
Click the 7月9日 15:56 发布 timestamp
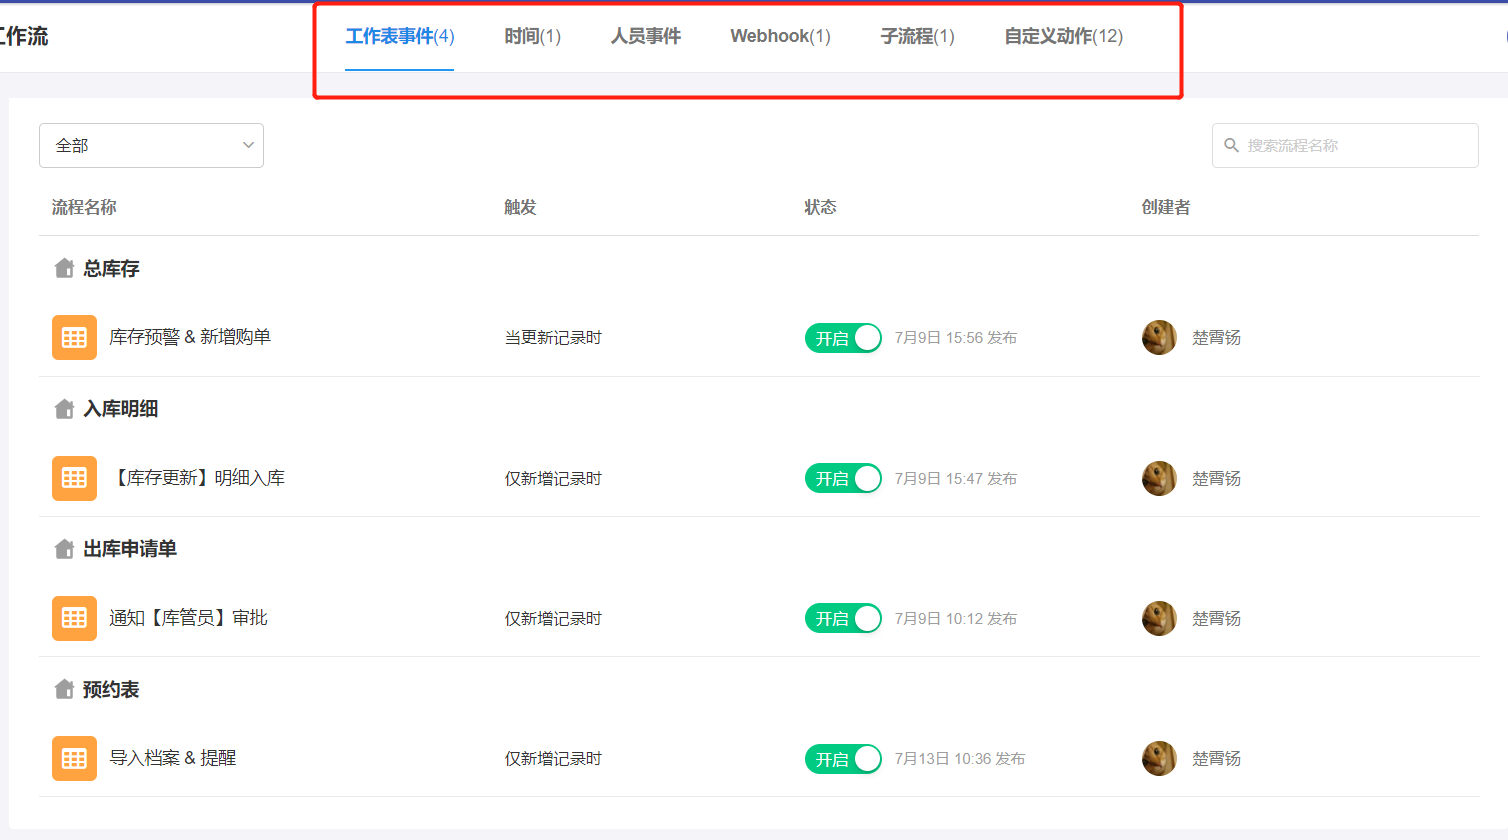click(956, 338)
